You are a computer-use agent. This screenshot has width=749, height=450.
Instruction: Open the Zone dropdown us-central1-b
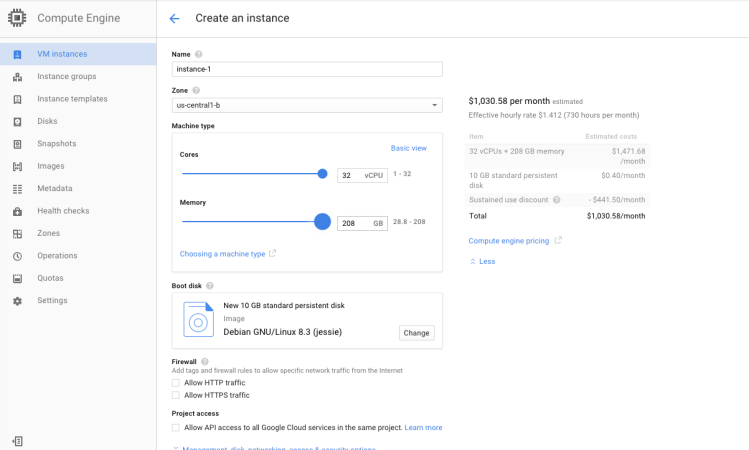[x=307, y=105]
